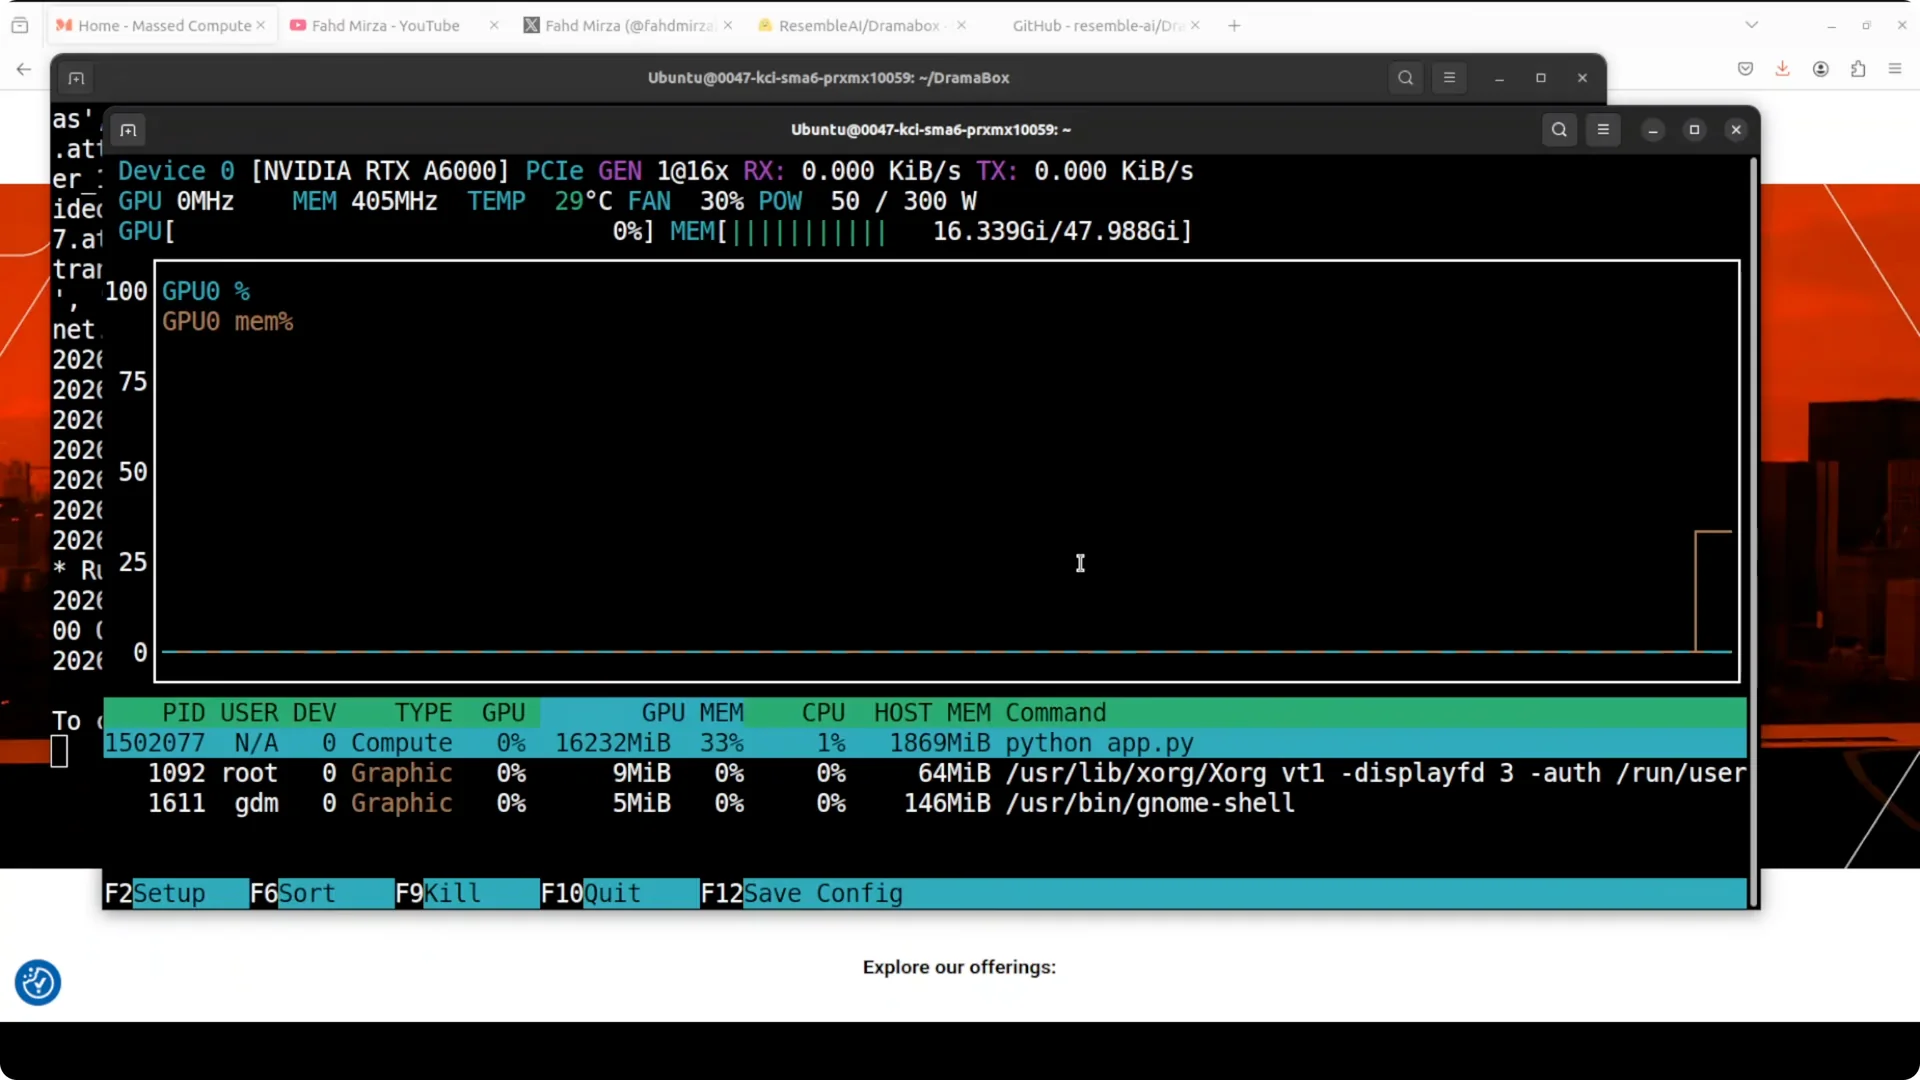Click the PID column header

pos(183,713)
